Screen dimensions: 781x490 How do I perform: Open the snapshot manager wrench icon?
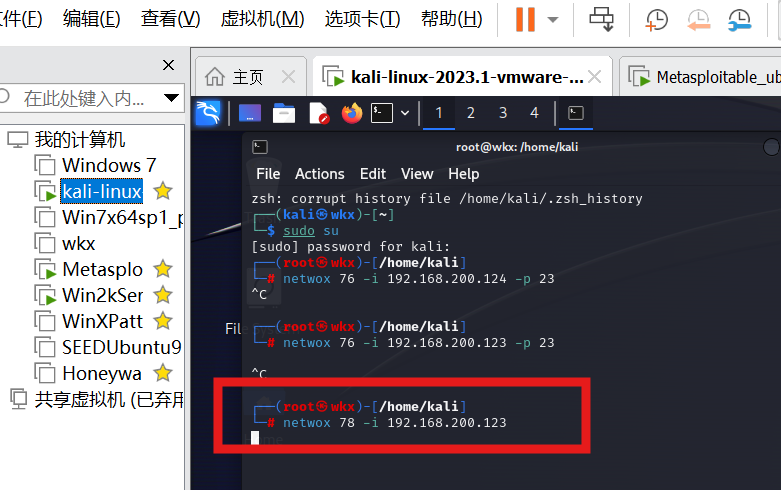coord(739,20)
